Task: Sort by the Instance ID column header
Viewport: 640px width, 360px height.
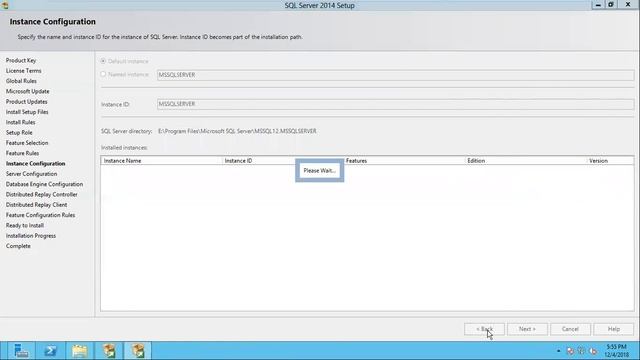Action: 282,161
